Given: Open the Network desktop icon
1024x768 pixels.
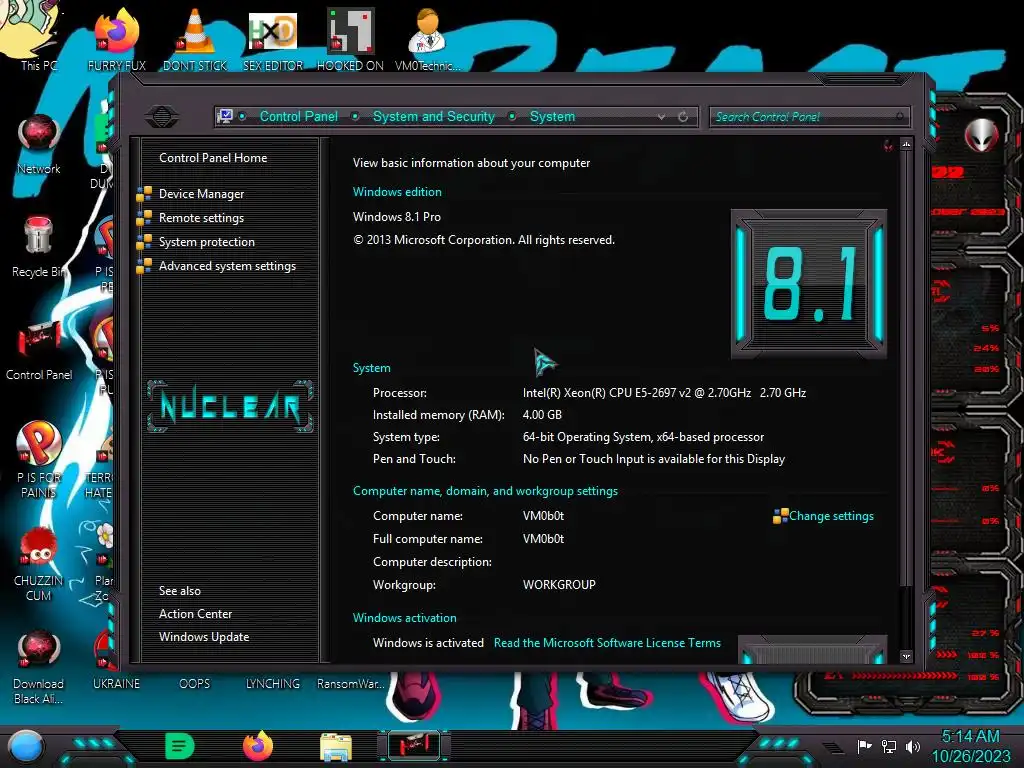Looking at the screenshot, I should tap(39, 144).
